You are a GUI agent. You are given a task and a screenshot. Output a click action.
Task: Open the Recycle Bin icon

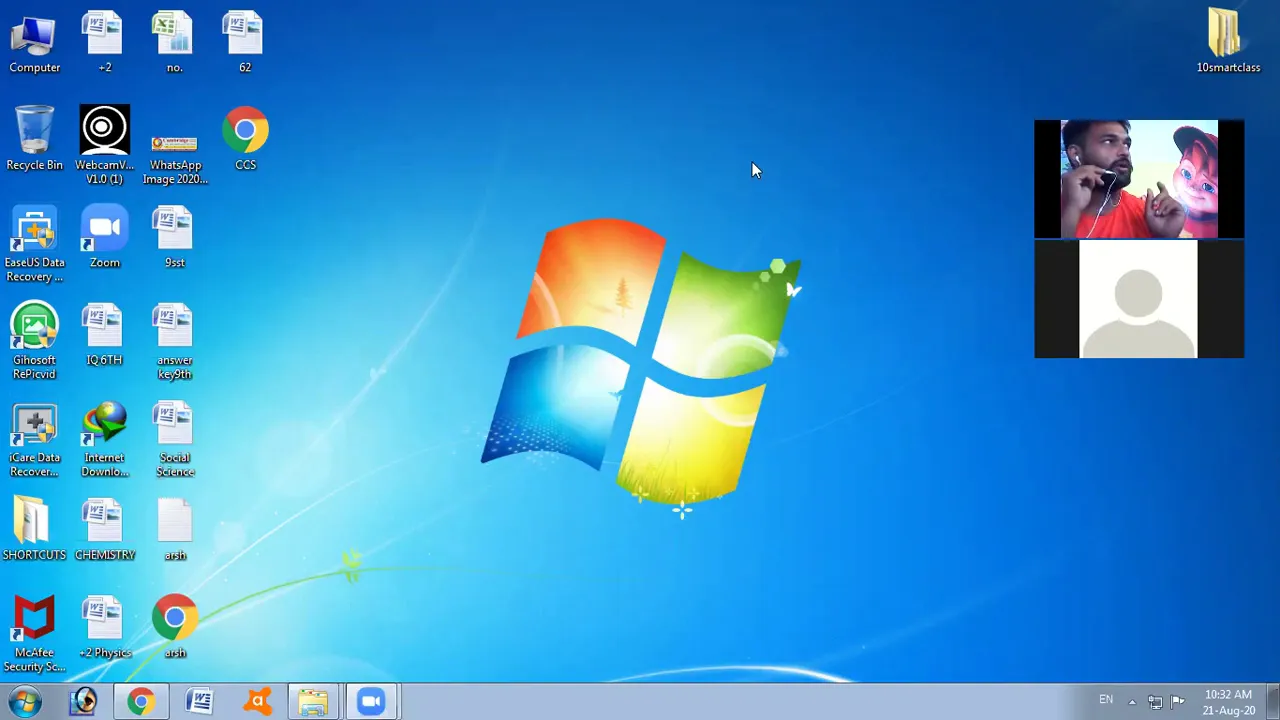tap(34, 139)
